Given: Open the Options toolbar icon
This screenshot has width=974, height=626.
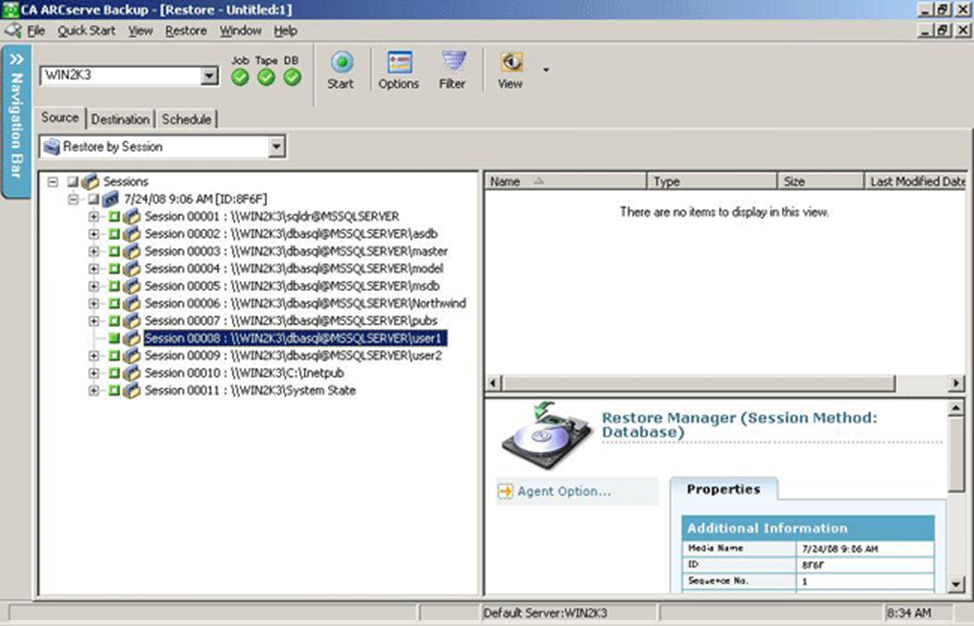Looking at the screenshot, I should [x=399, y=62].
